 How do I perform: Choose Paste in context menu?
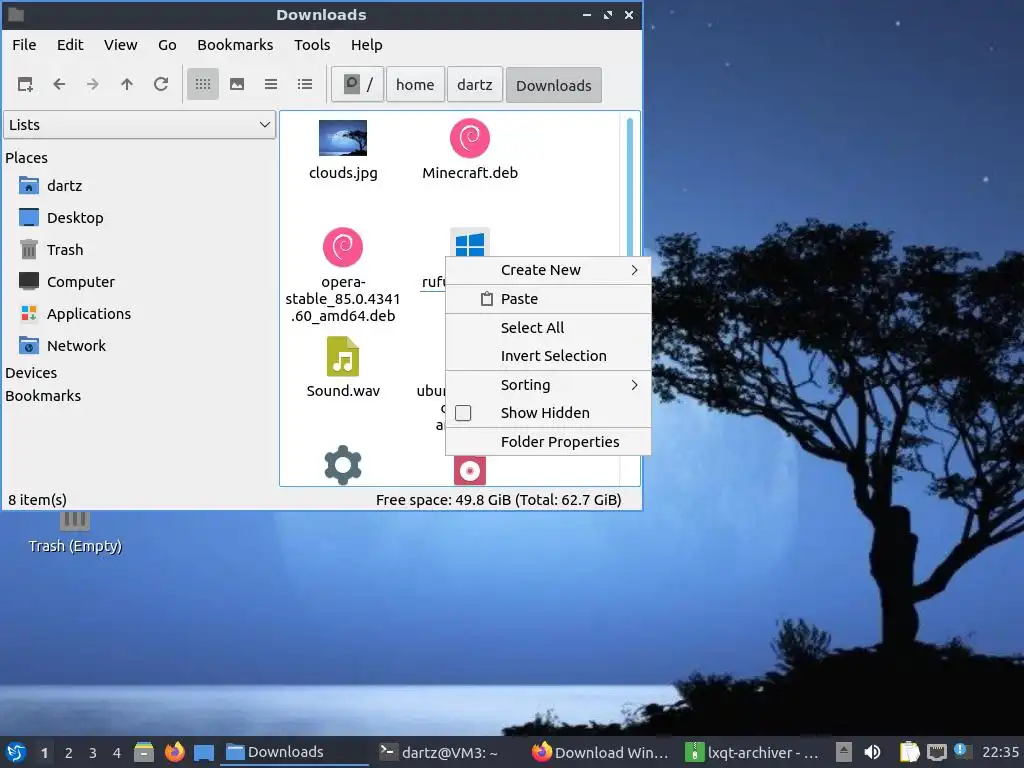pyautogui.click(x=548, y=299)
